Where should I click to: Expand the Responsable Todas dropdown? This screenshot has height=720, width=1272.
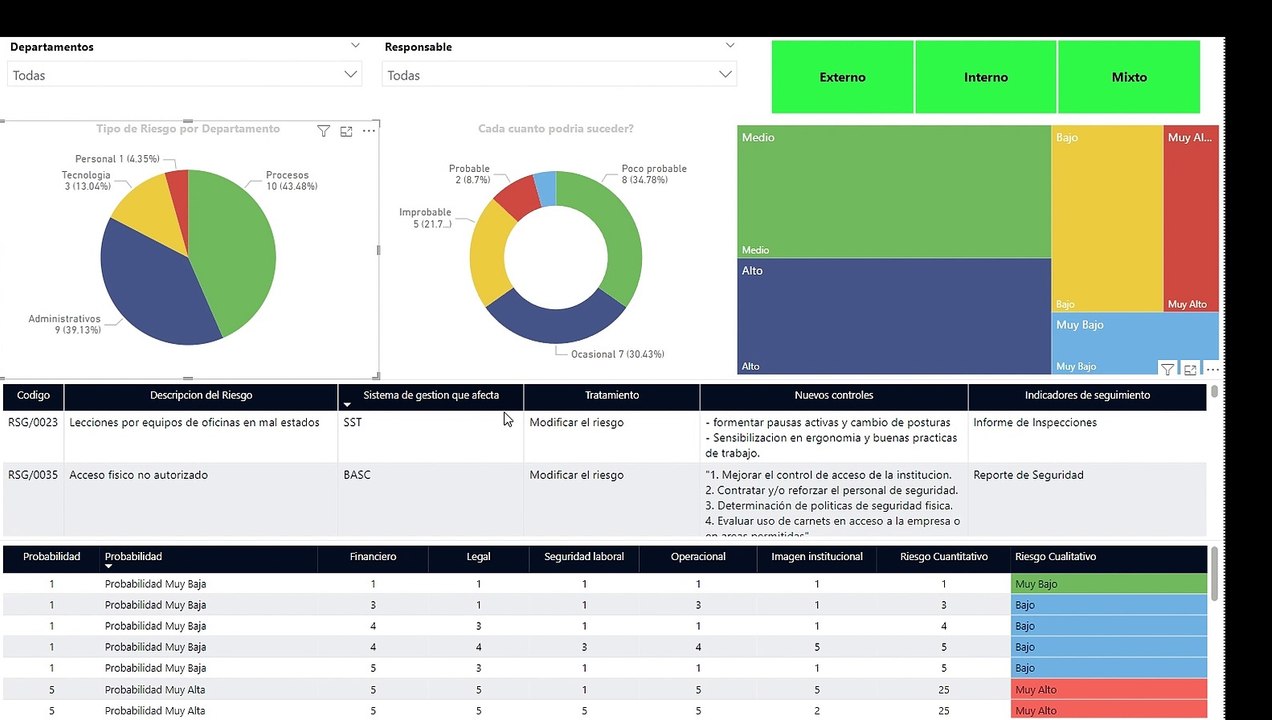559,75
